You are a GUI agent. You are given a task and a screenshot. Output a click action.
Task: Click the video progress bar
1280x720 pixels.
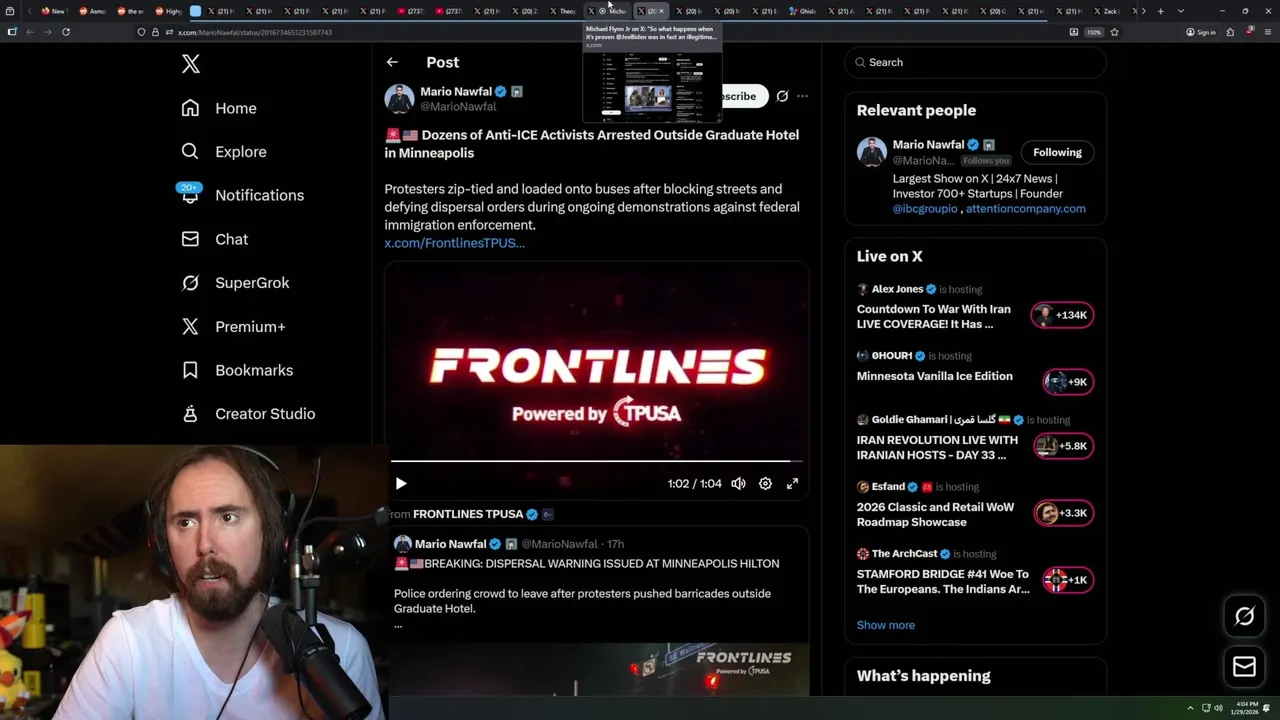click(x=596, y=461)
